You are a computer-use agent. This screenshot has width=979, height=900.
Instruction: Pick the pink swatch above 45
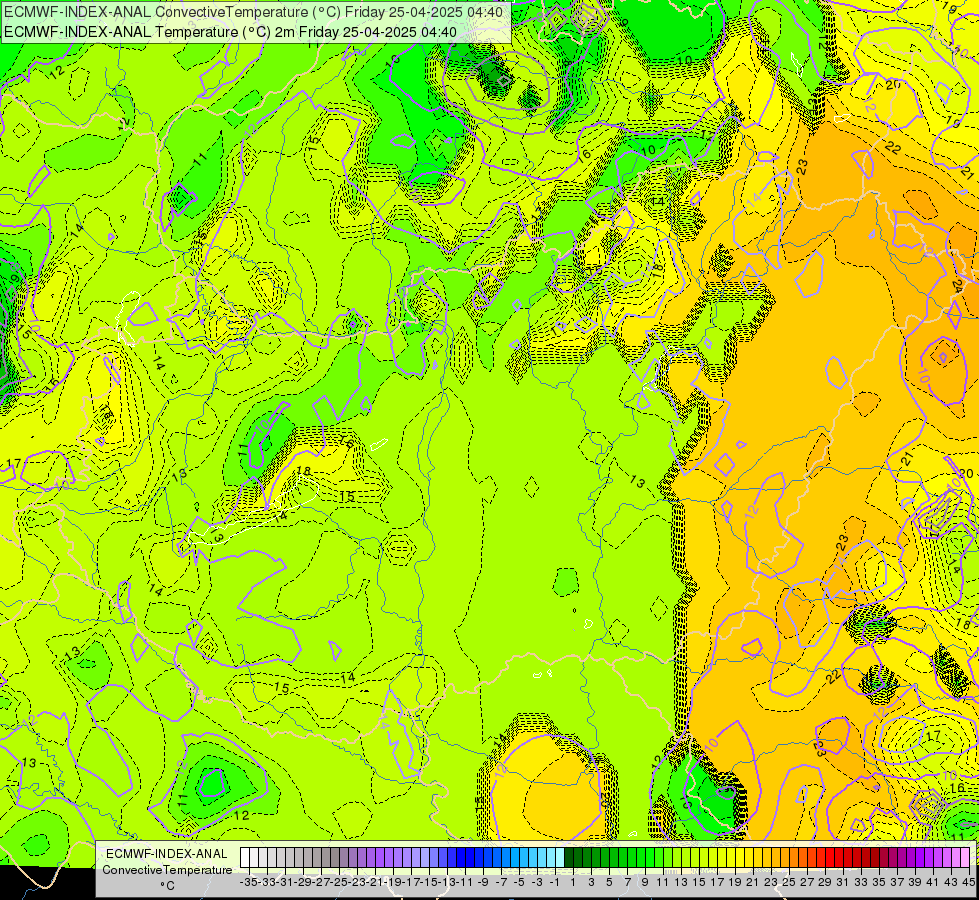click(965, 858)
